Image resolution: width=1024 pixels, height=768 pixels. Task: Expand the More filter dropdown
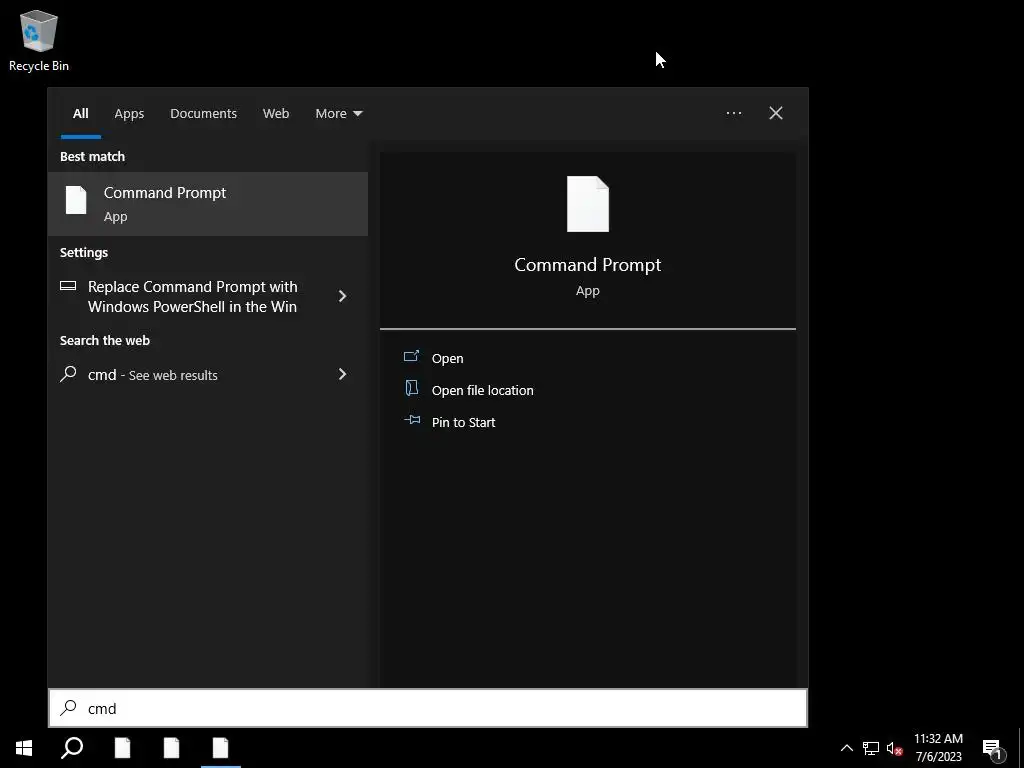(x=338, y=114)
